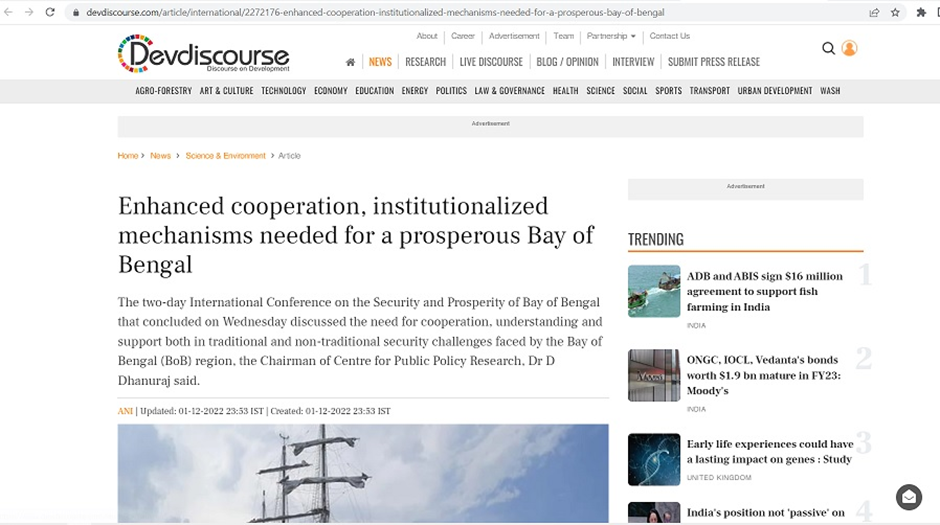Image resolution: width=940 pixels, height=525 pixels.
Task: Open the SUBMIT PRESS RELEASE link
Action: [x=713, y=62]
